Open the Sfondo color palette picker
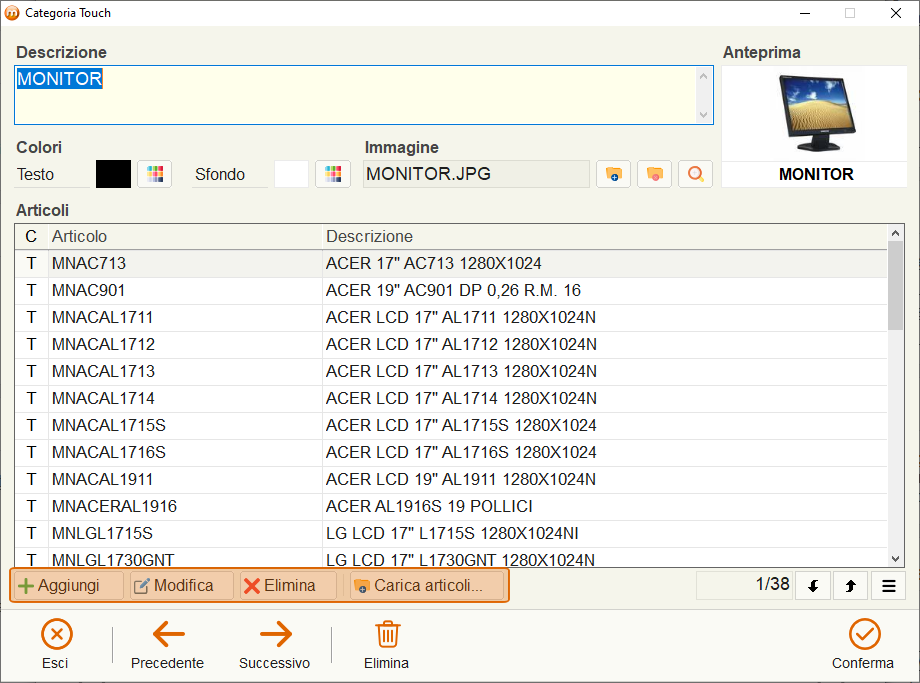Screen dimensions: 920x683 333,174
